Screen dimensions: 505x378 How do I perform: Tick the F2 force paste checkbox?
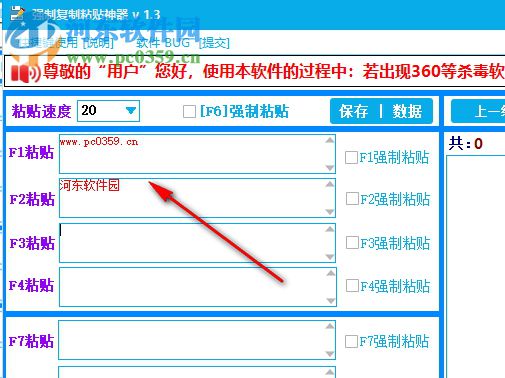352,199
